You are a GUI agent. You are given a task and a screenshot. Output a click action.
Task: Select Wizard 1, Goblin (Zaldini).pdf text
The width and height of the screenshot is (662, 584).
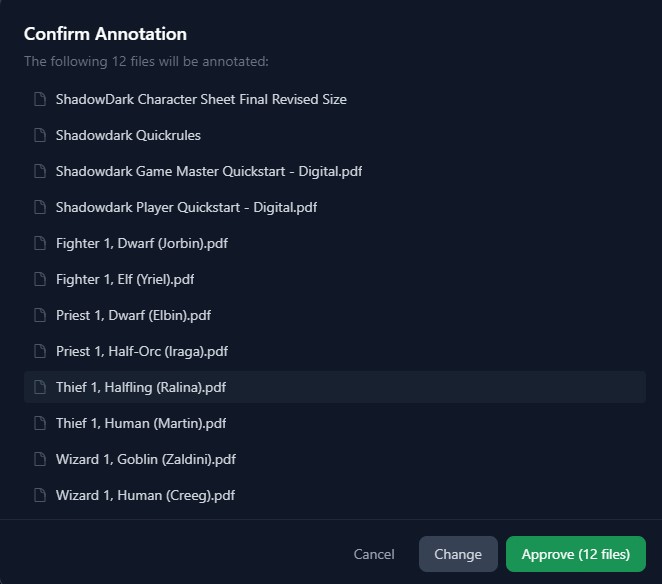coord(146,459)
